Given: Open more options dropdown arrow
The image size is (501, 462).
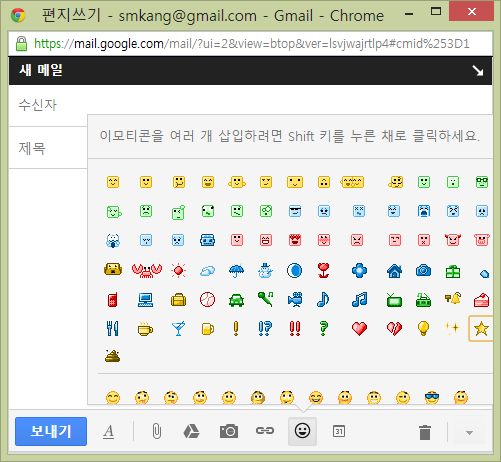Looking at the screenshot, I should (x=469, y=433).
